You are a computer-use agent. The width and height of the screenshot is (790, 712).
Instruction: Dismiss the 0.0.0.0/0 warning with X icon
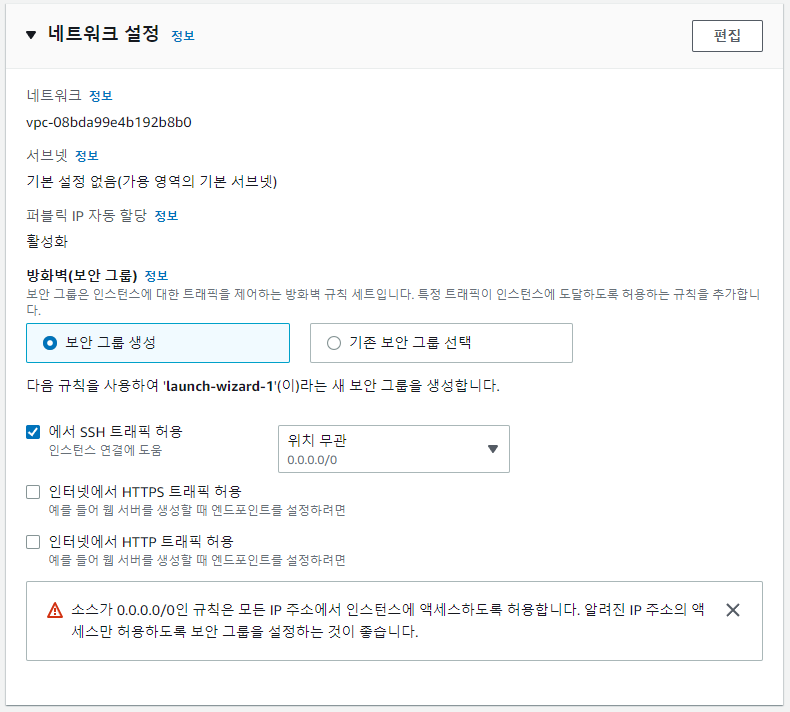[733, 610]
